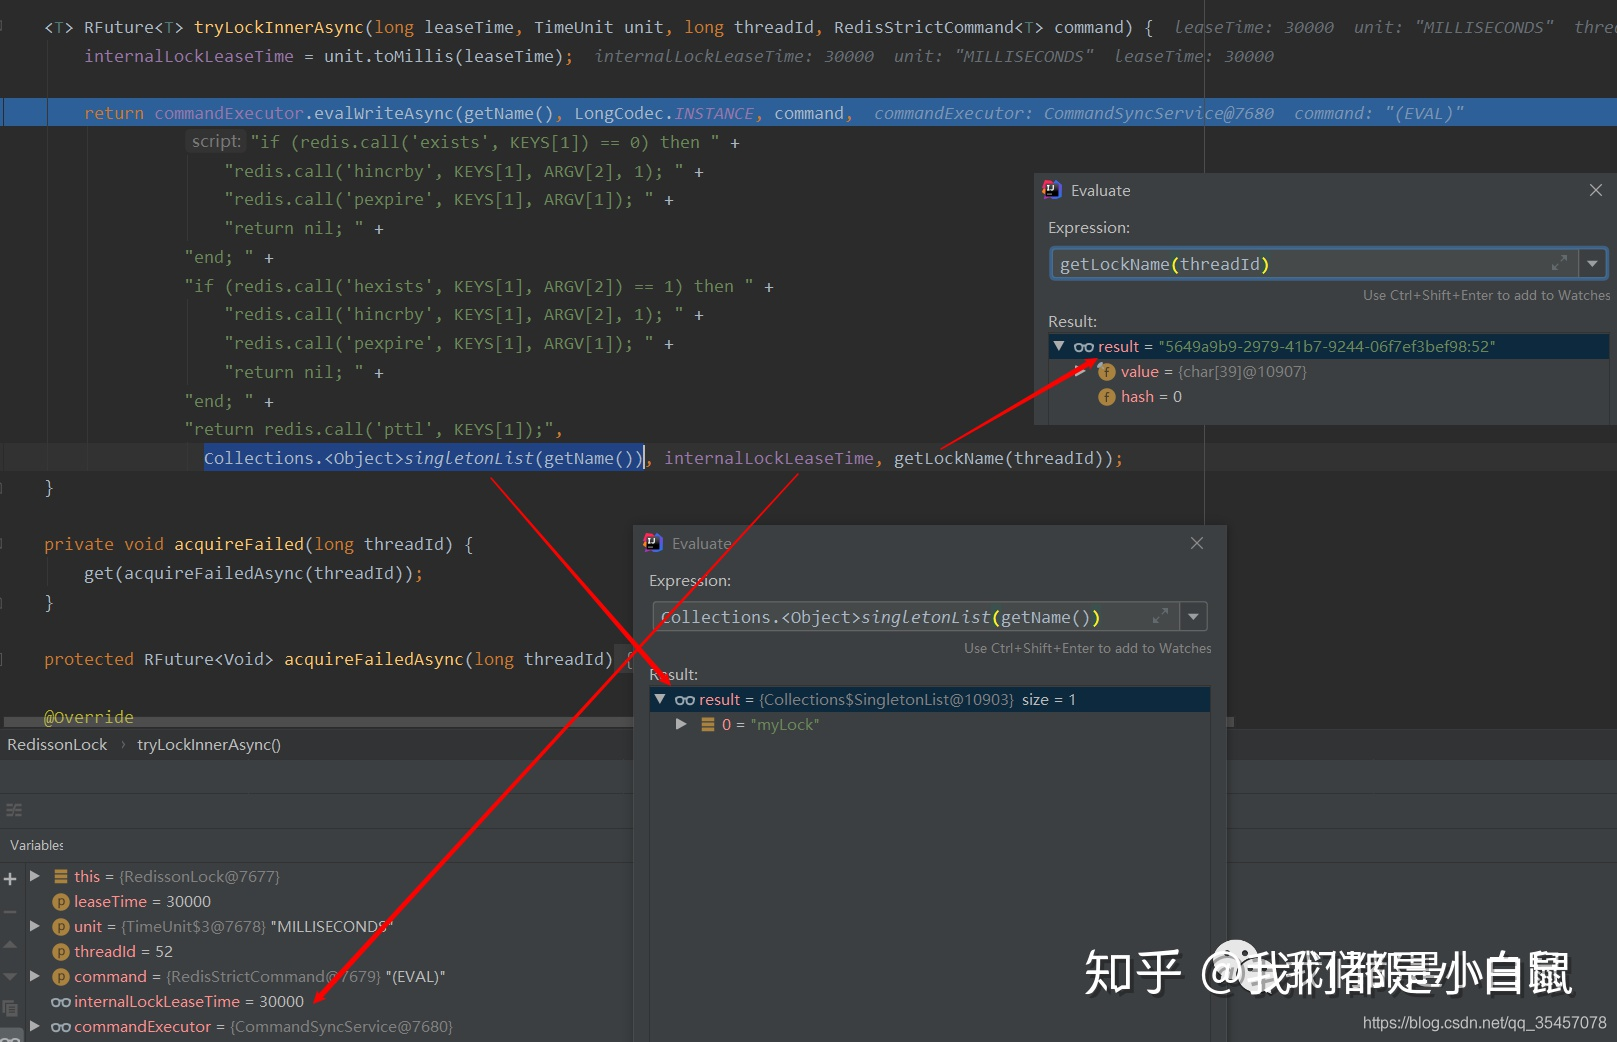
Task: Open expression history dropdown for singletonList
Action: pyautogui.click(x=1193, y=617)
